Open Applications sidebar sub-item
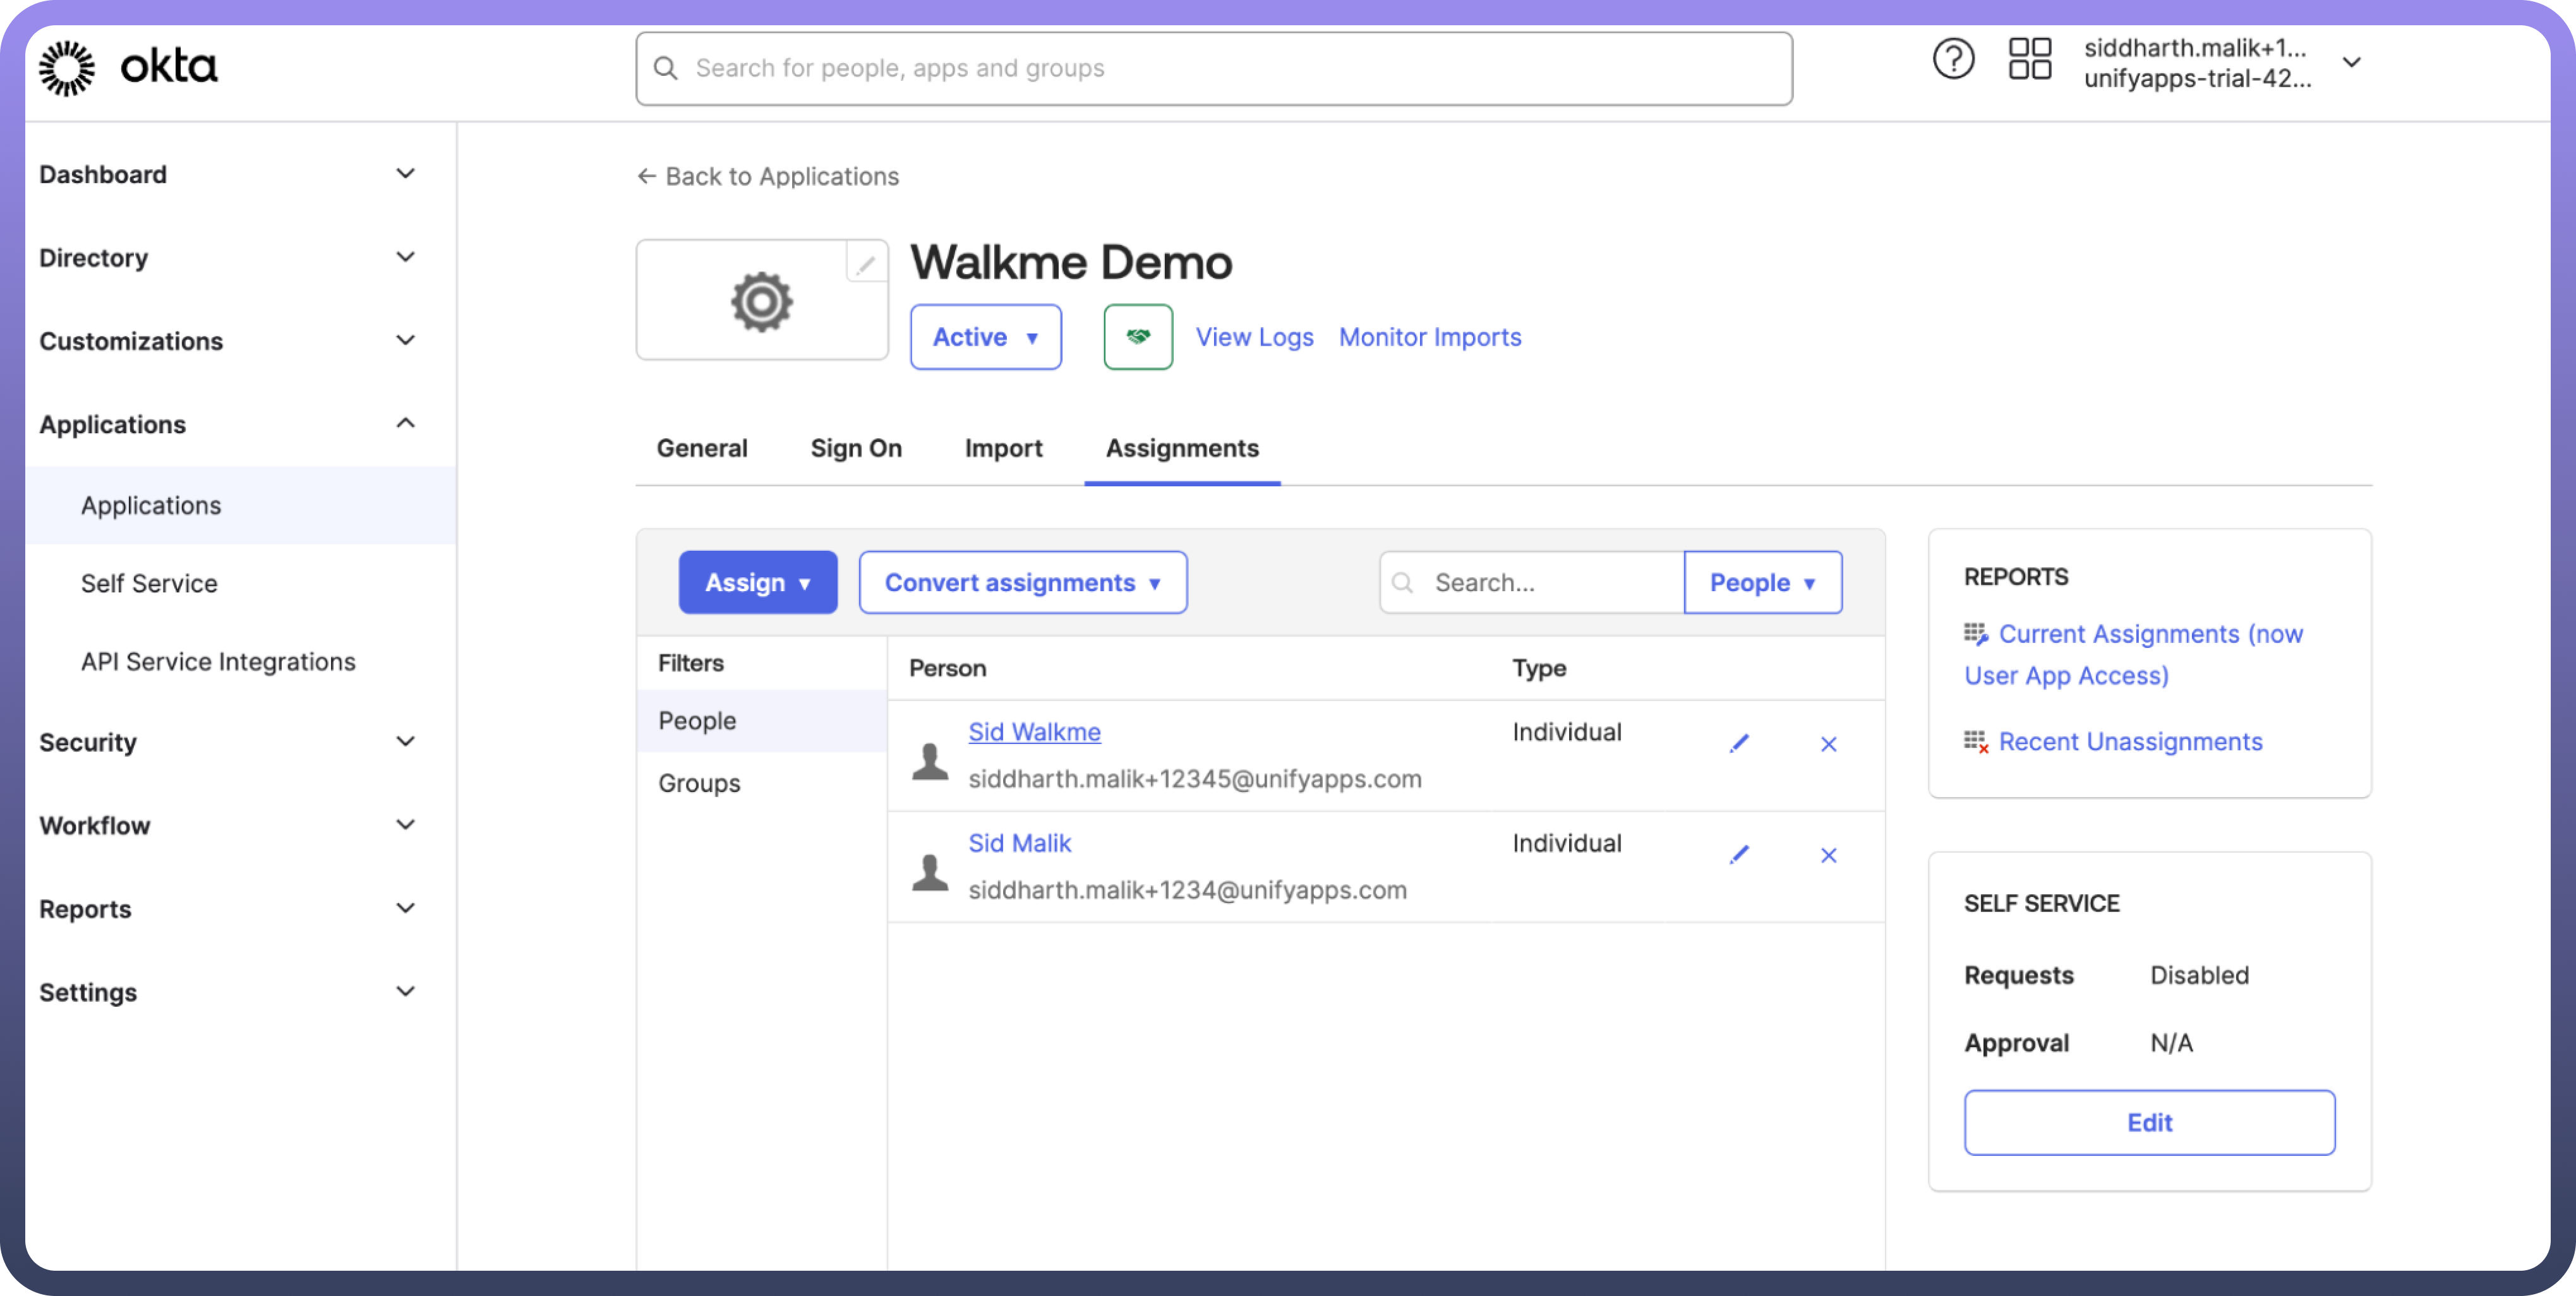This screenshot has height=1296, width=2576. pos(241,505)
